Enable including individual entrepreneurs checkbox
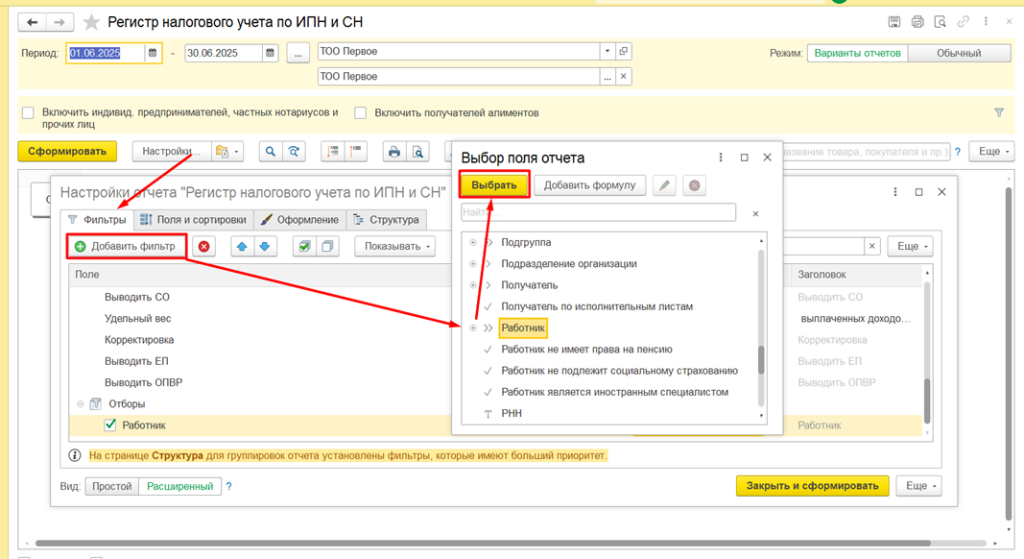The height and width of the screenshot is (559, 1024). (x=27, y=113)
